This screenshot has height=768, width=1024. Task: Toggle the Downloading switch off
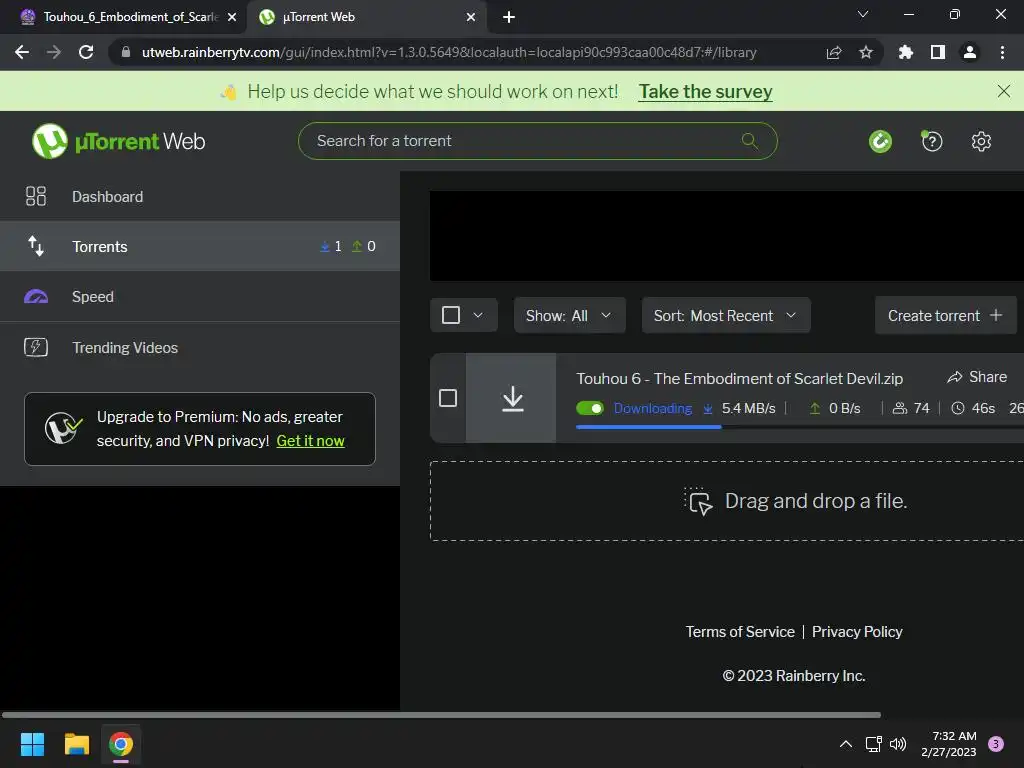coord(590,408)
